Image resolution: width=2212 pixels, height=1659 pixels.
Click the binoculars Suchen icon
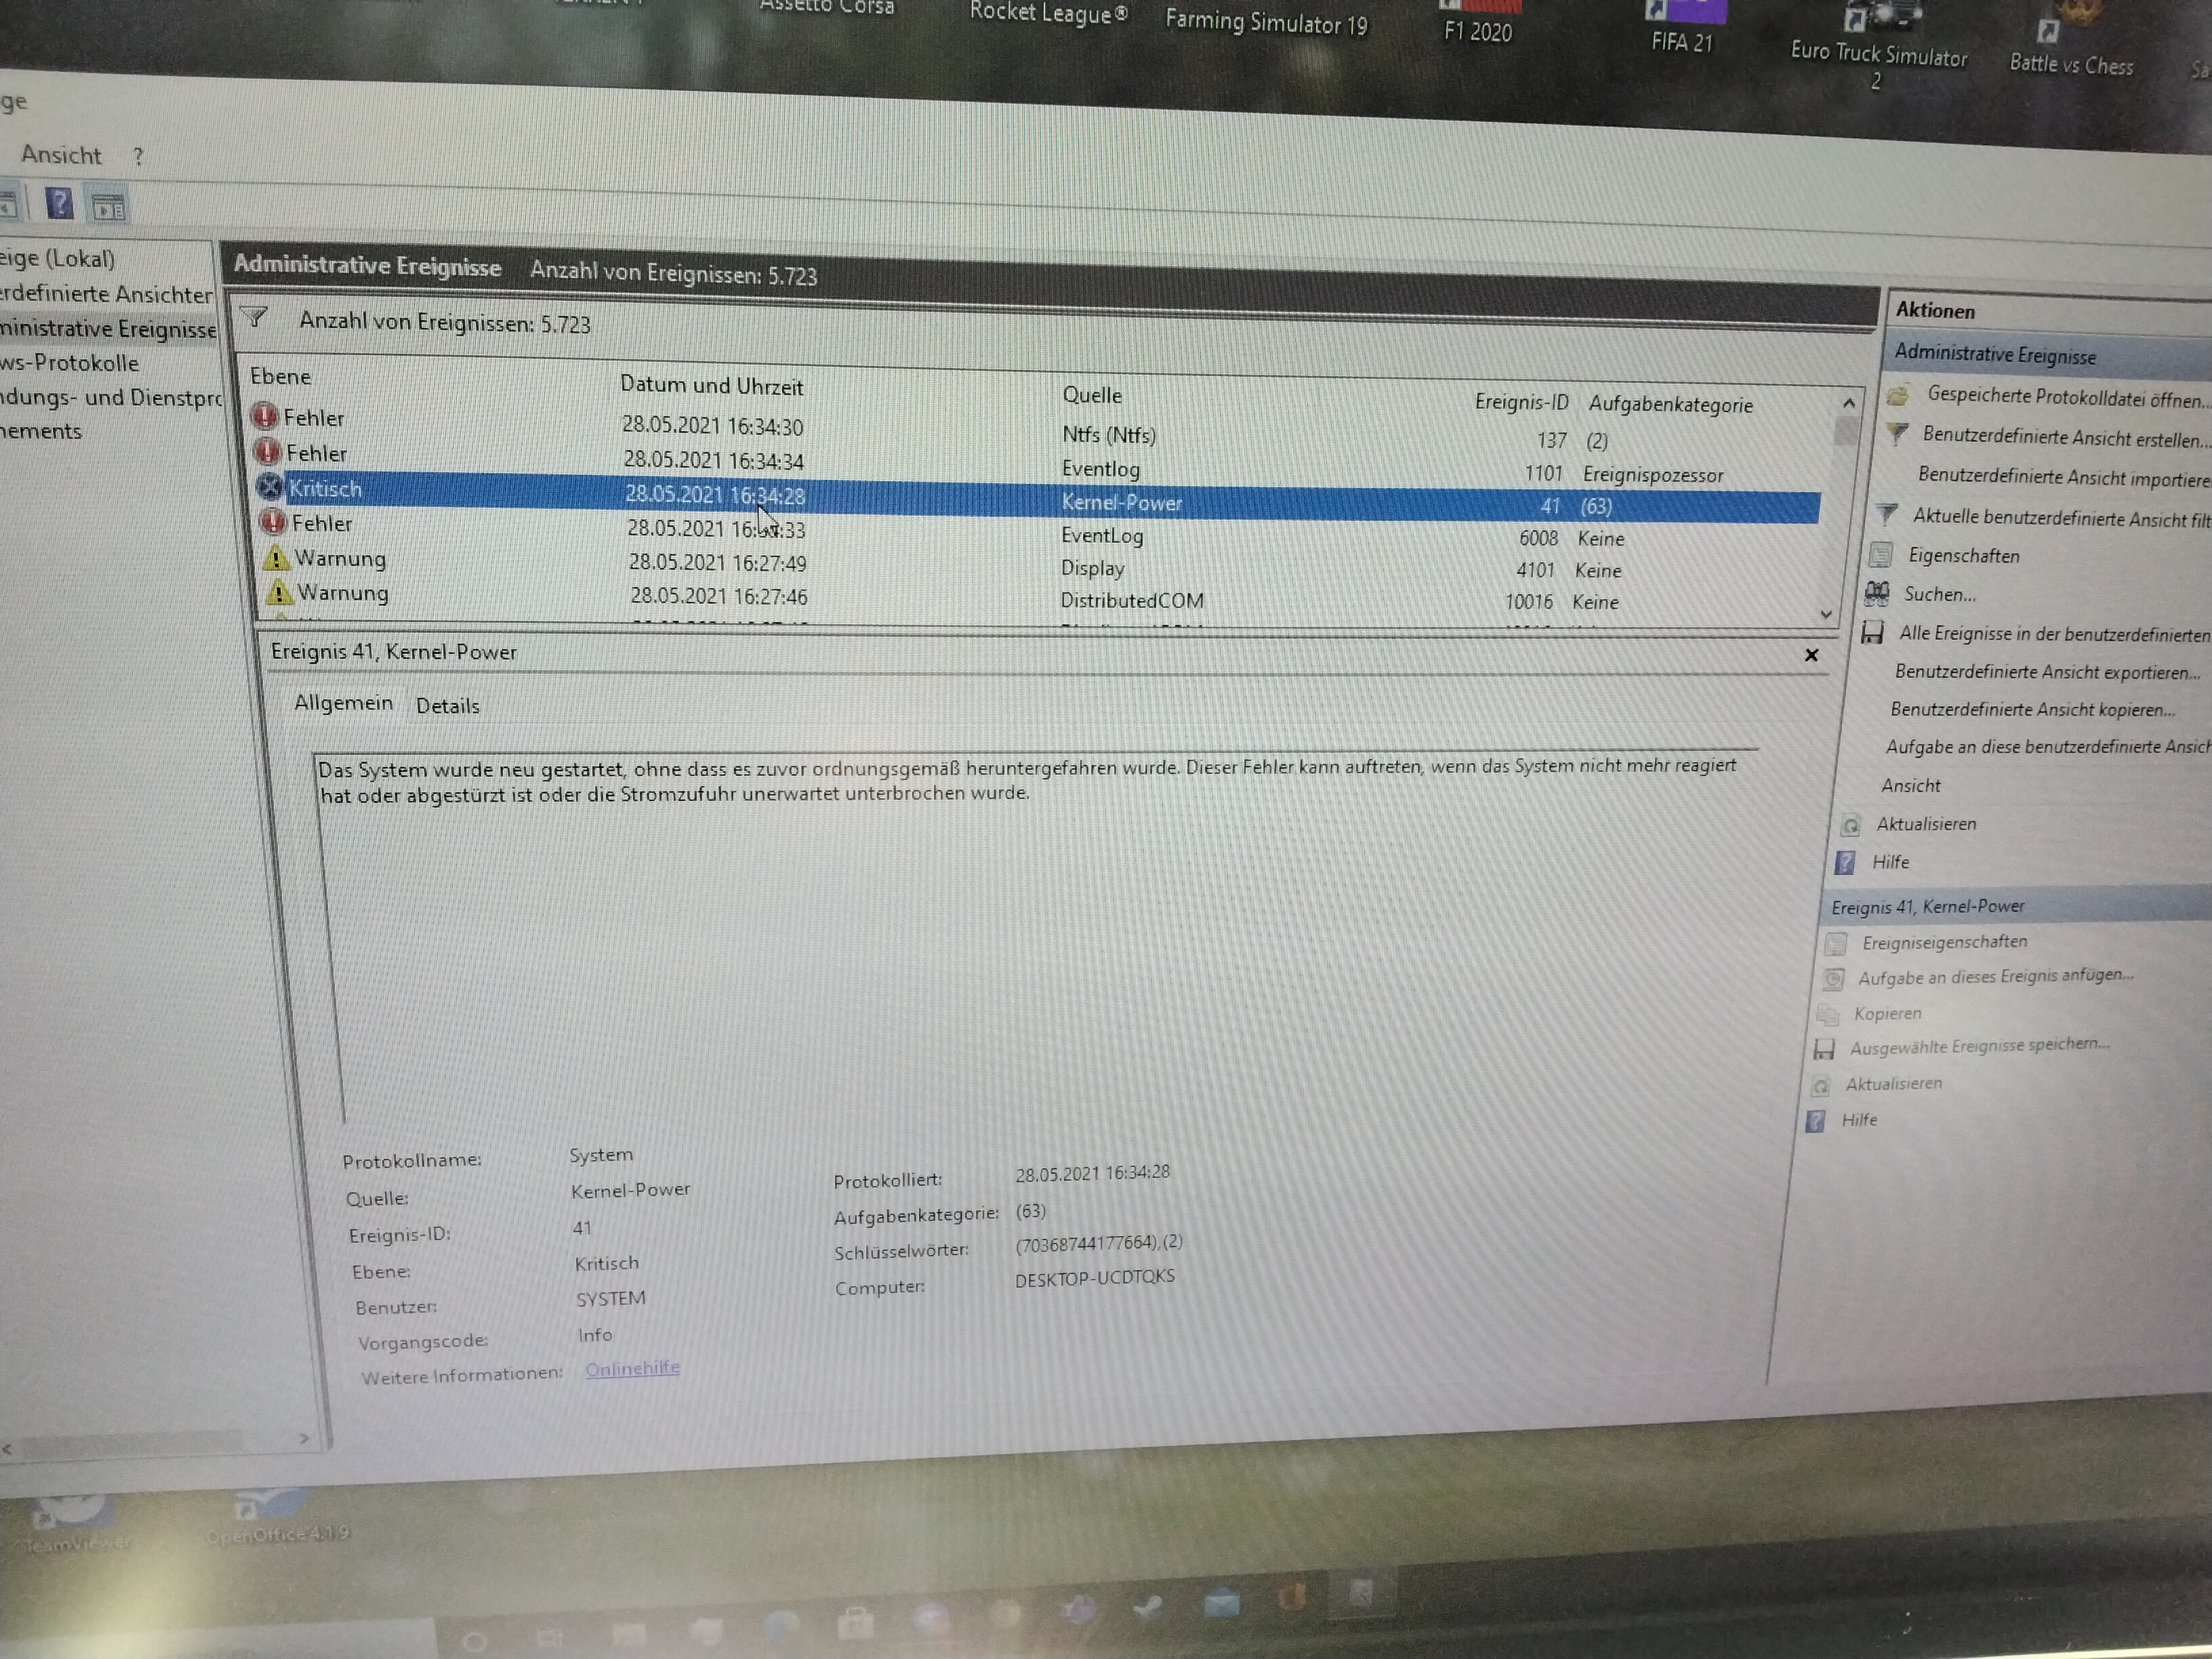[1877, 594]
